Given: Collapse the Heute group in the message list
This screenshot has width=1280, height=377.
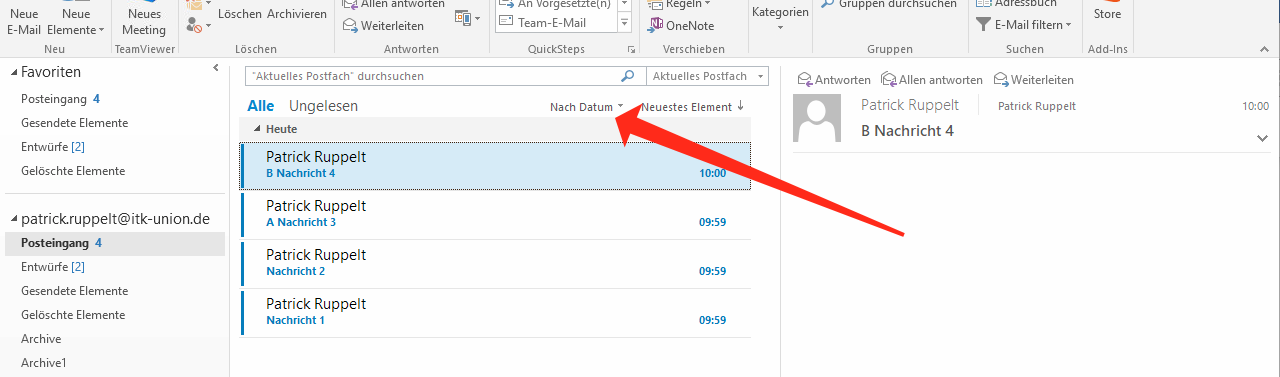Looking at the screenshot, I should [x=257, y=129].
